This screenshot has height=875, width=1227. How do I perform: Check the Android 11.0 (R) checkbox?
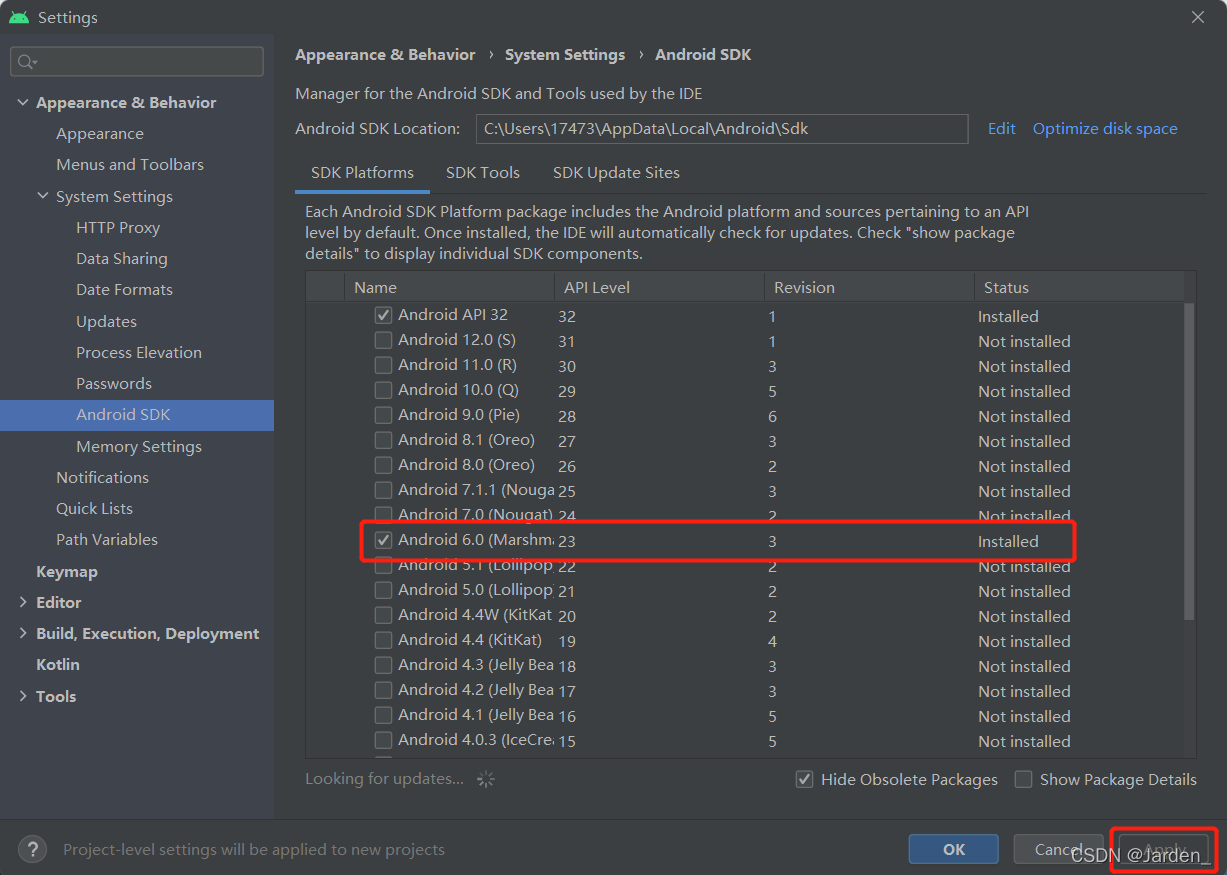[383, 365]
